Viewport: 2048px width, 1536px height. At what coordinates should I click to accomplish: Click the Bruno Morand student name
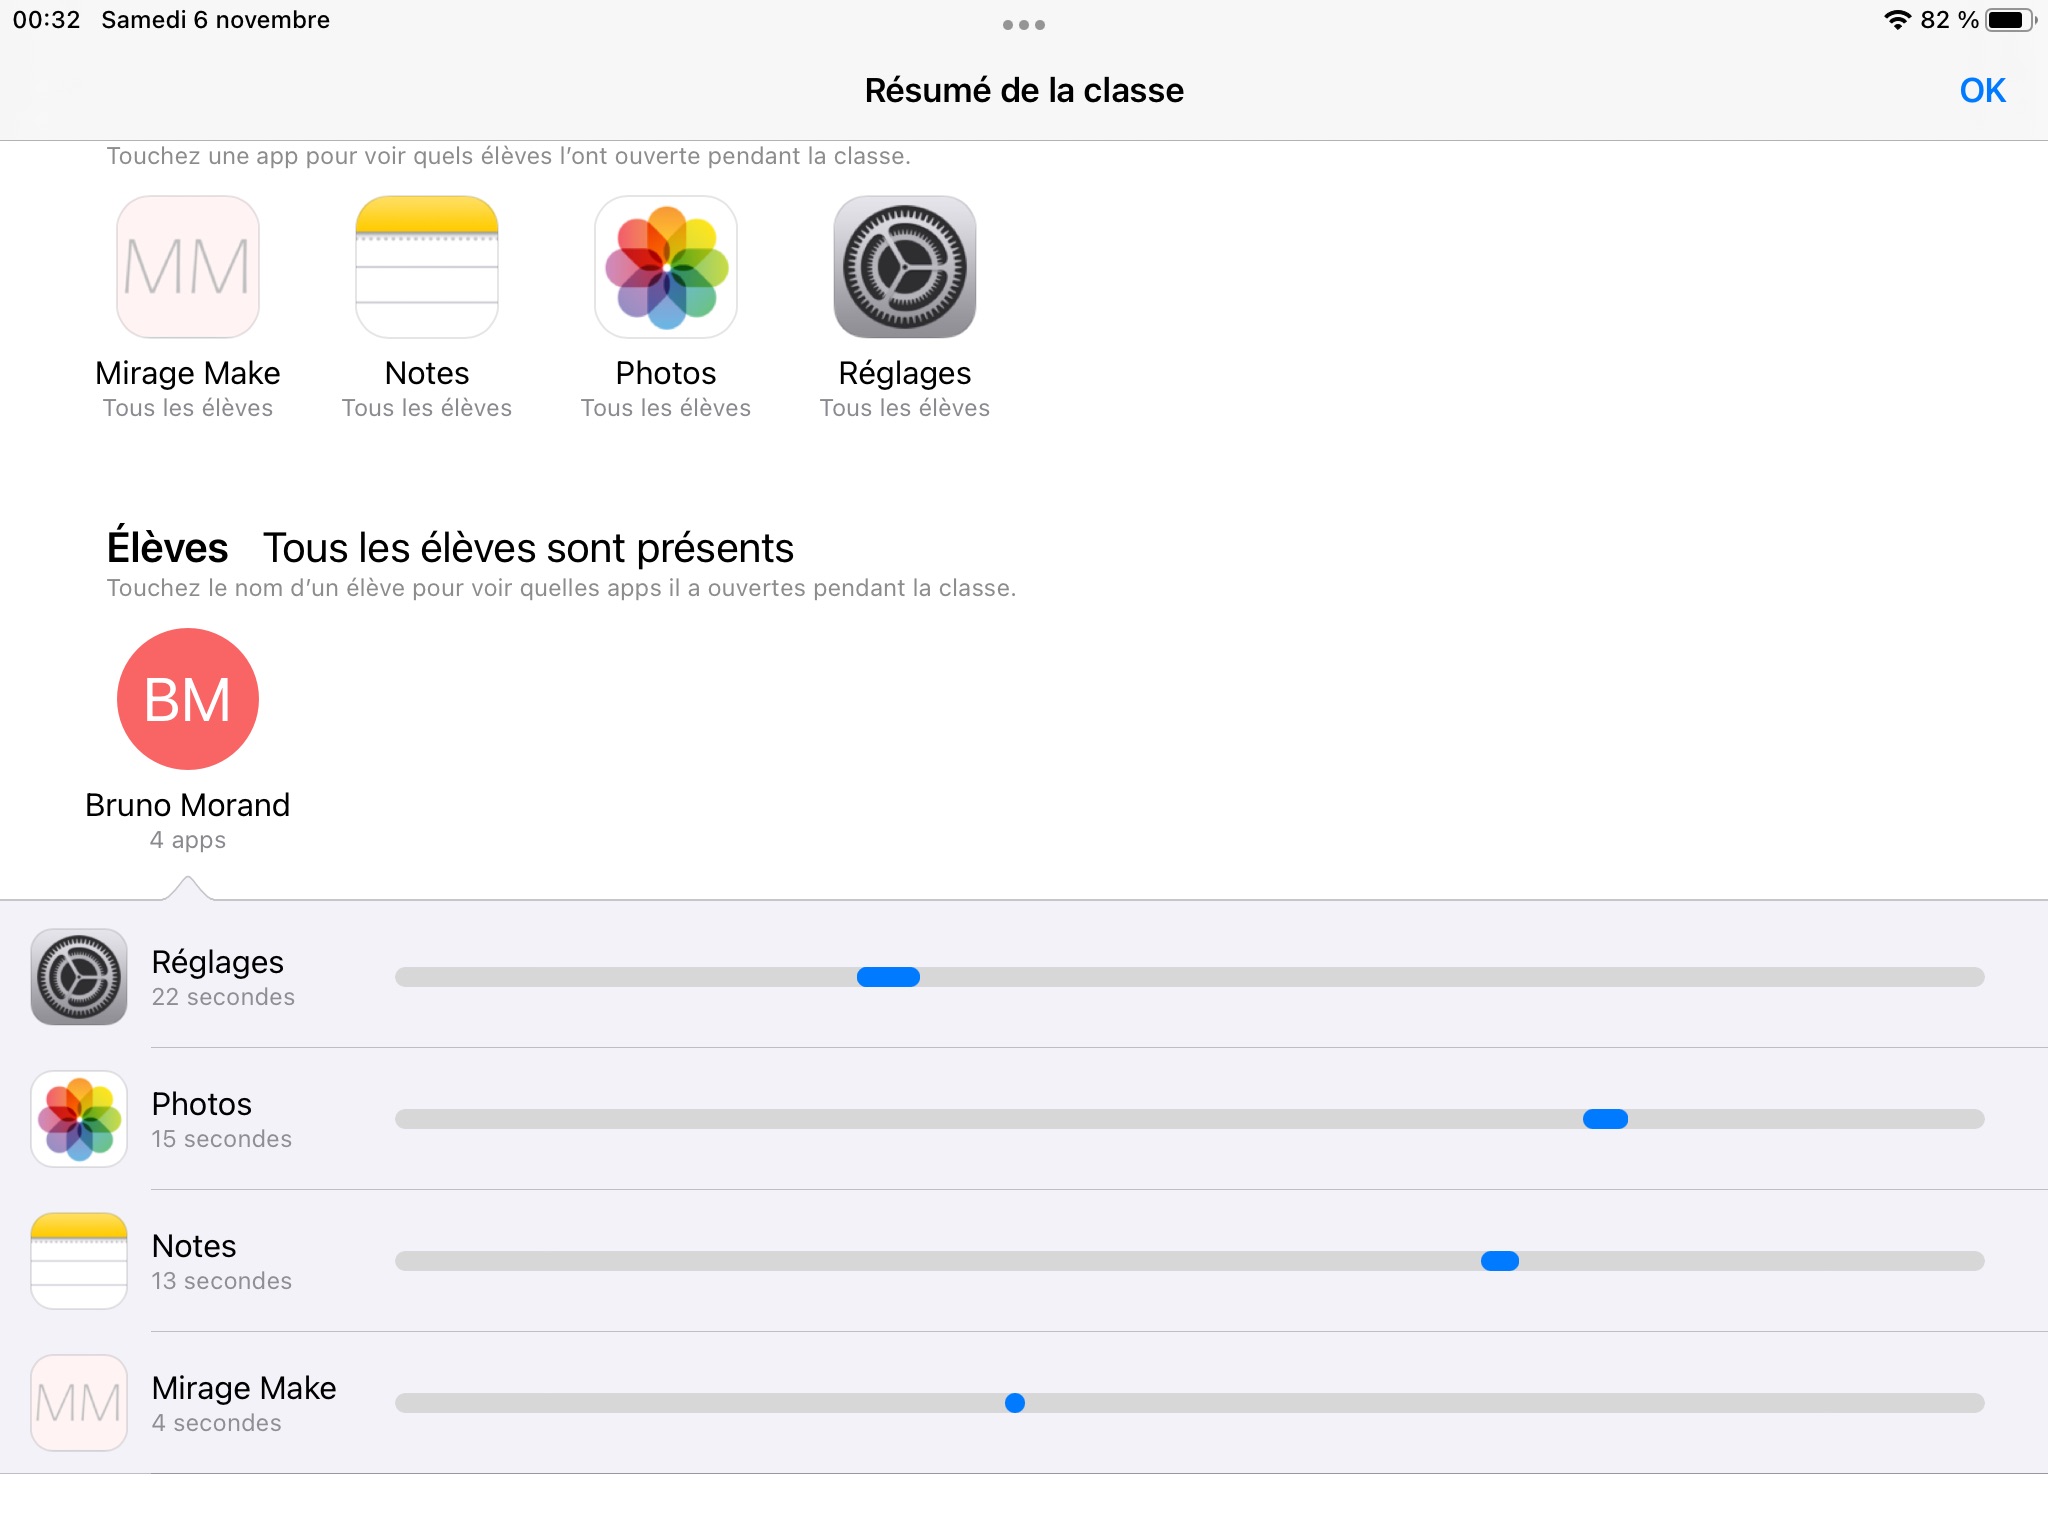pyautogui.click(x=188, y=805)
